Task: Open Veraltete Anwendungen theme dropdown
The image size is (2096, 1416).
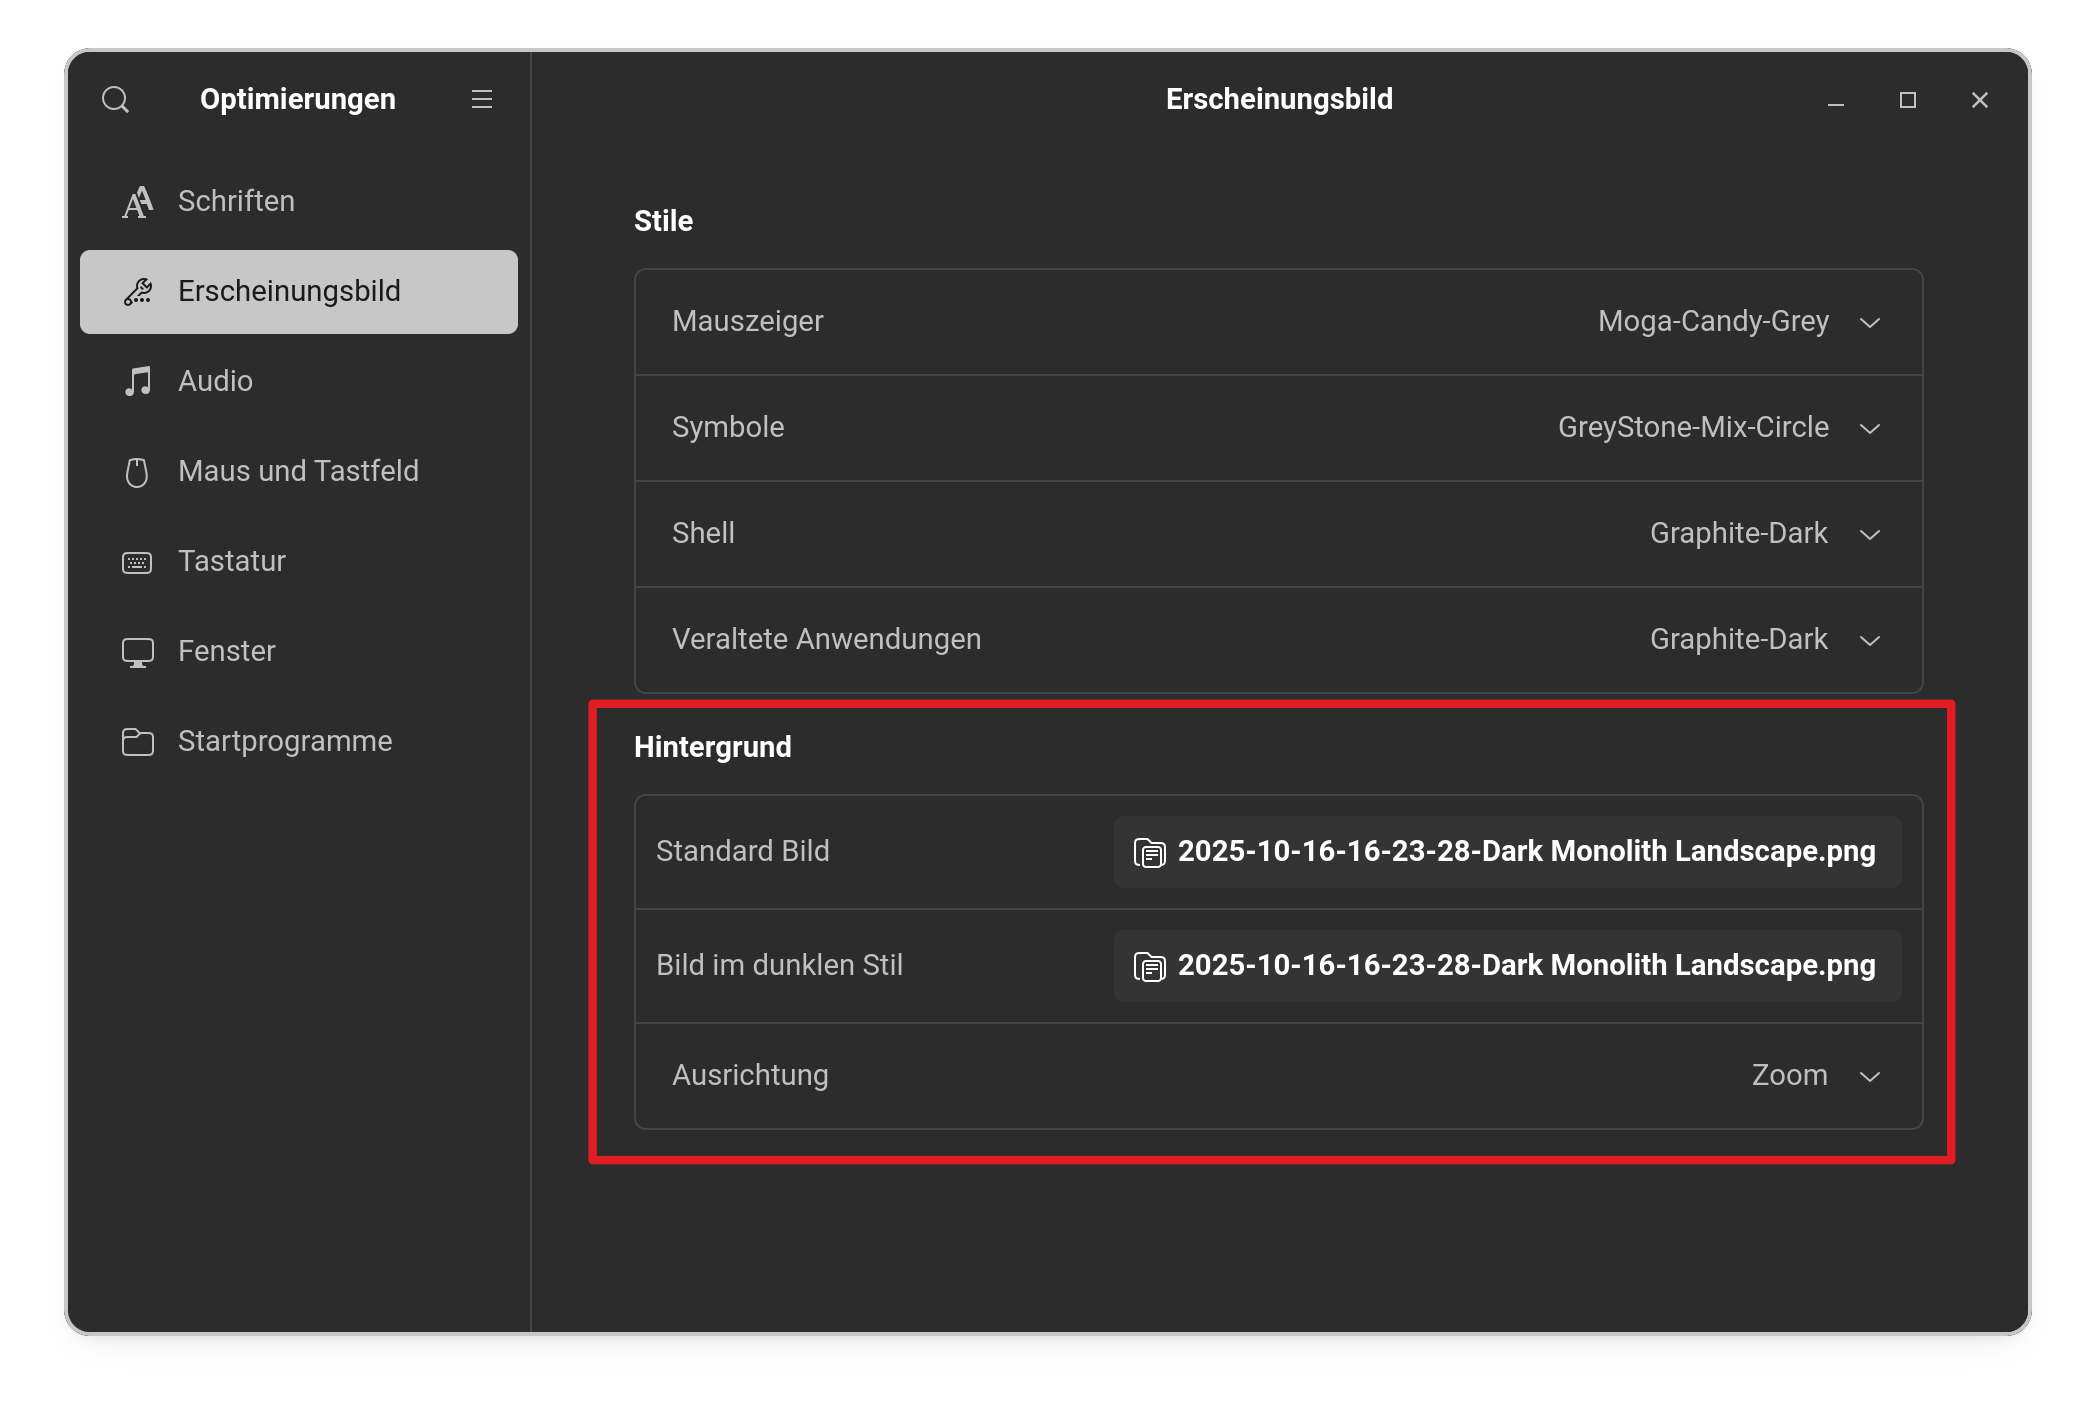Action: [x=1765, y=640]
